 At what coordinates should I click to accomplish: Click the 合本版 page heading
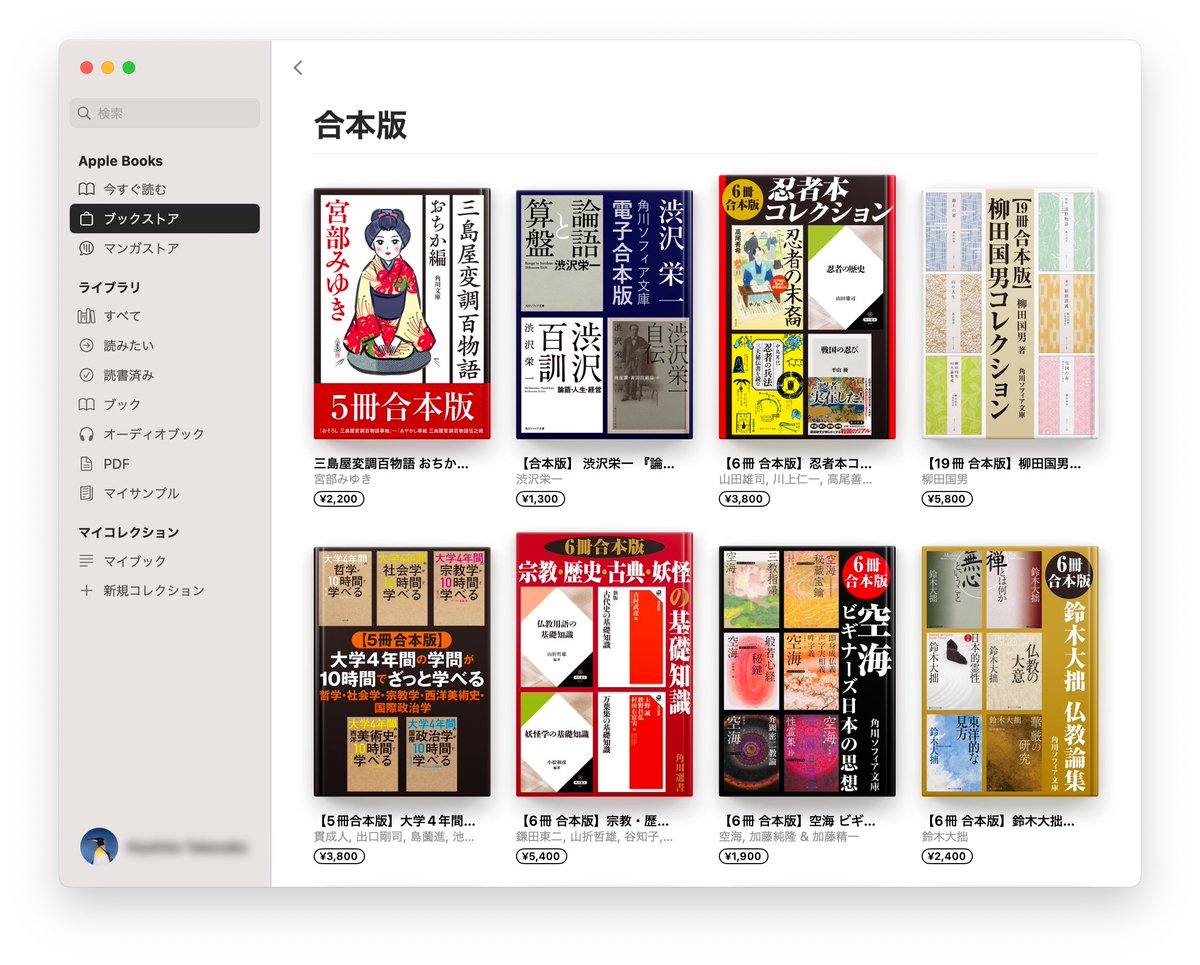[360, 125]
